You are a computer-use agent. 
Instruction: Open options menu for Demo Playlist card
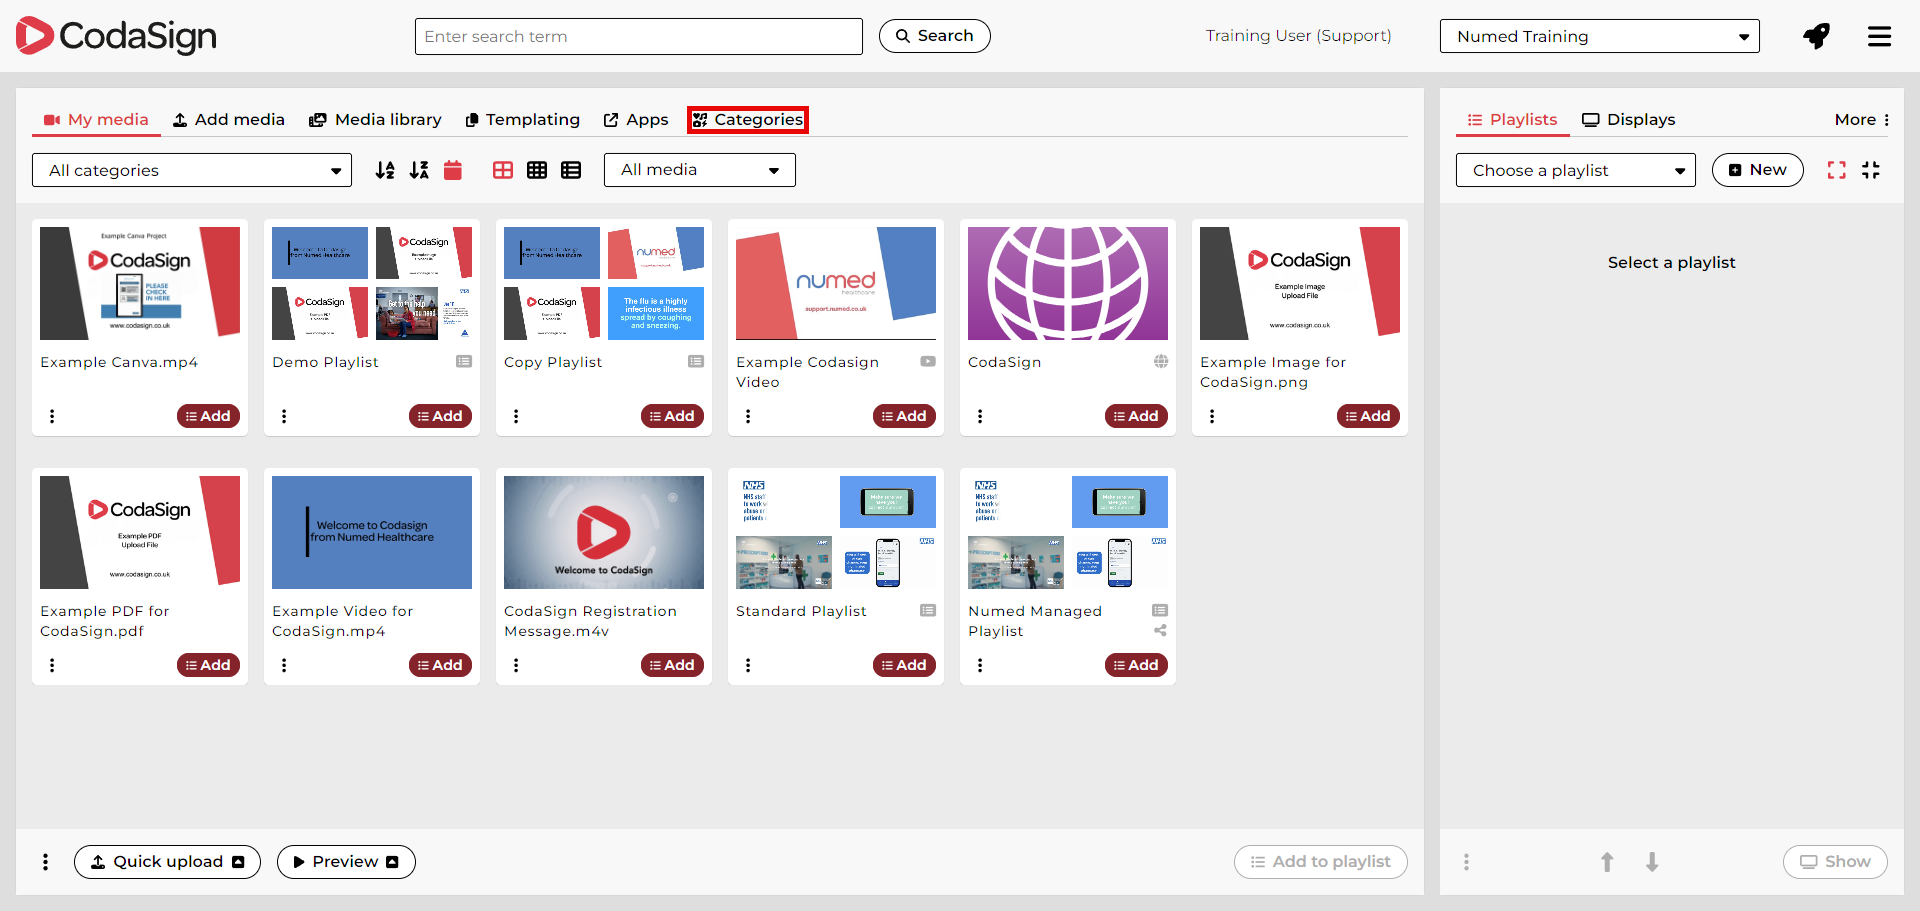(x=284, y=416)
